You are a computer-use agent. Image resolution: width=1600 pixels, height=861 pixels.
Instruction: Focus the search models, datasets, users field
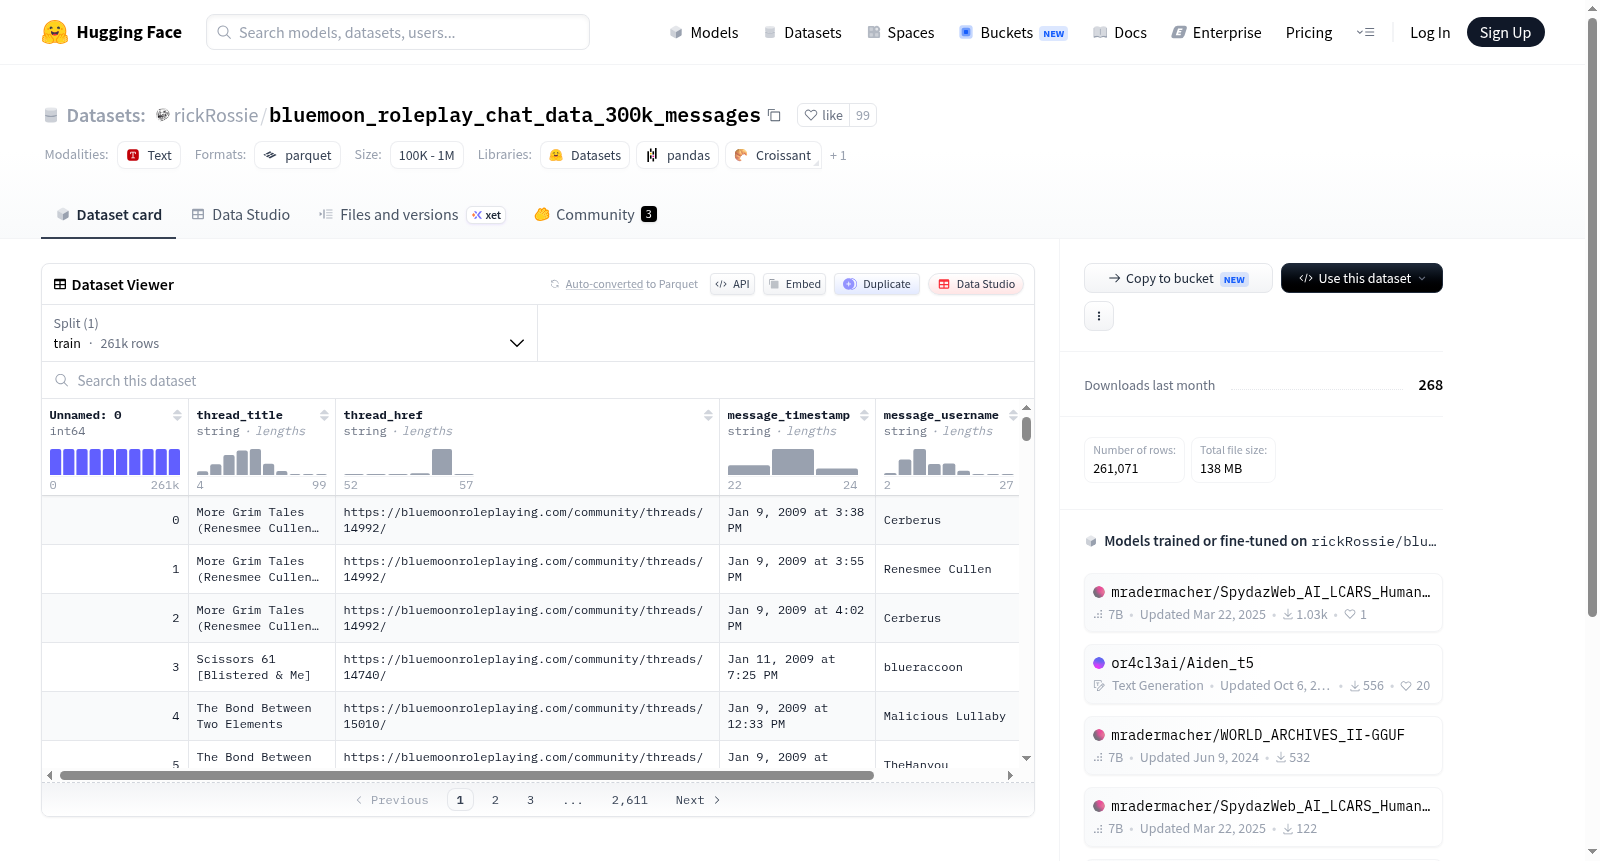coord(398,32)
